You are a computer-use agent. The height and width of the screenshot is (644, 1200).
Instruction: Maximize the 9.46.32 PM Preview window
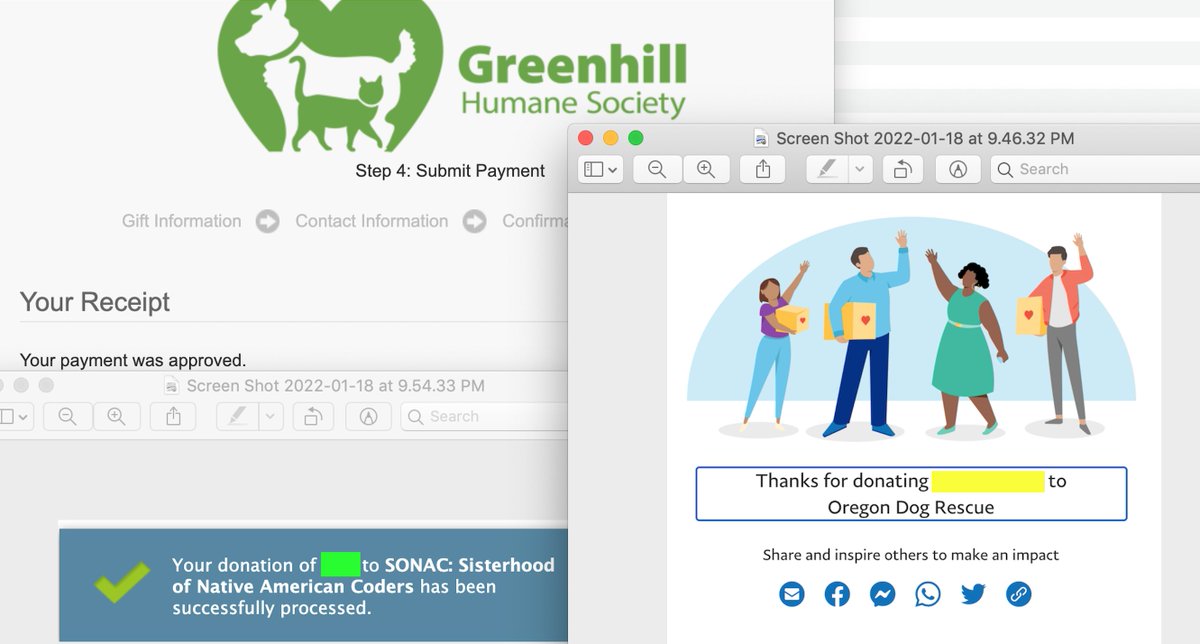[x=635, y=138]
